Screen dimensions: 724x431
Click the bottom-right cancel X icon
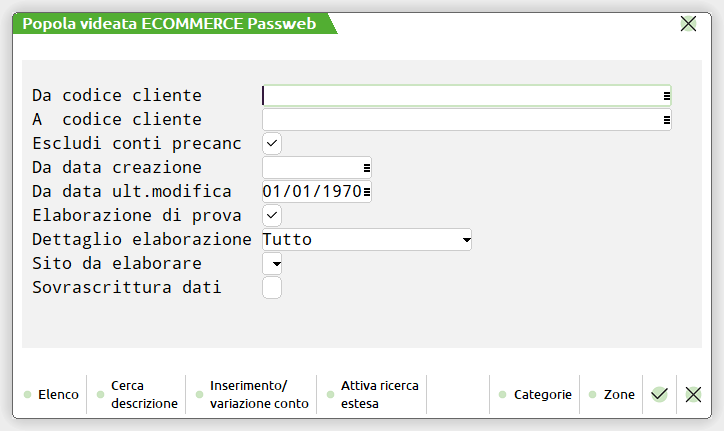693,395
